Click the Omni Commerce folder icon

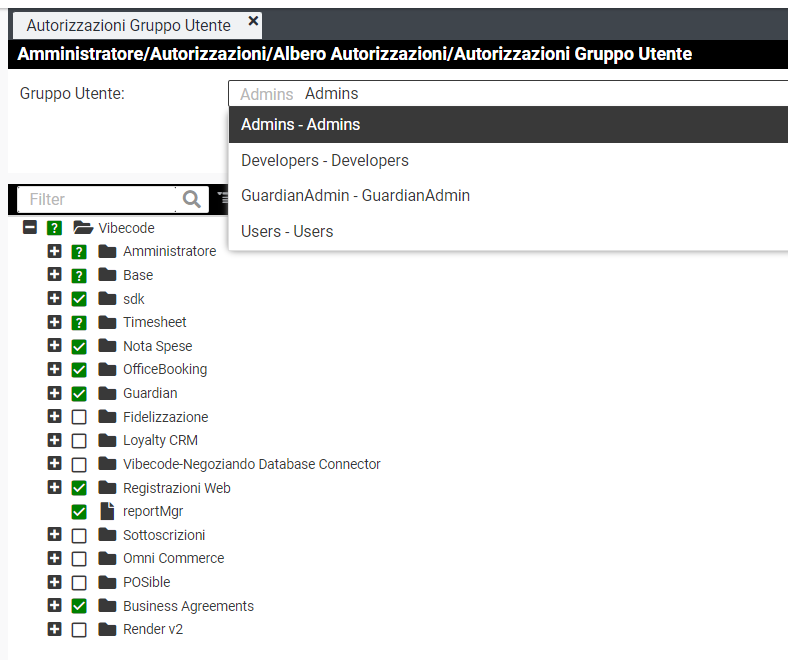click(107, 558)
